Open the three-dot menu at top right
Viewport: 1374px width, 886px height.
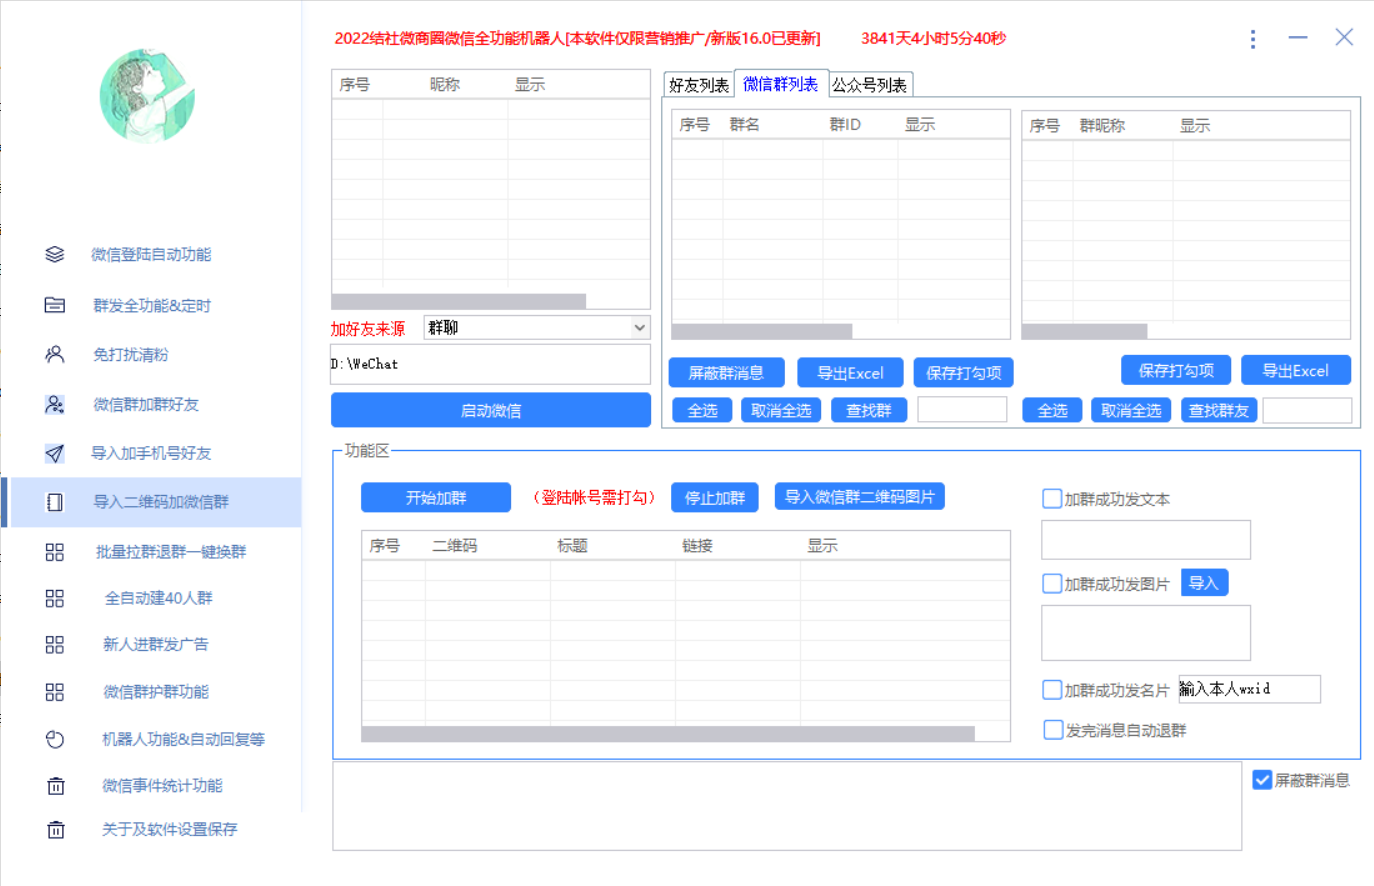coord(1253,39)
